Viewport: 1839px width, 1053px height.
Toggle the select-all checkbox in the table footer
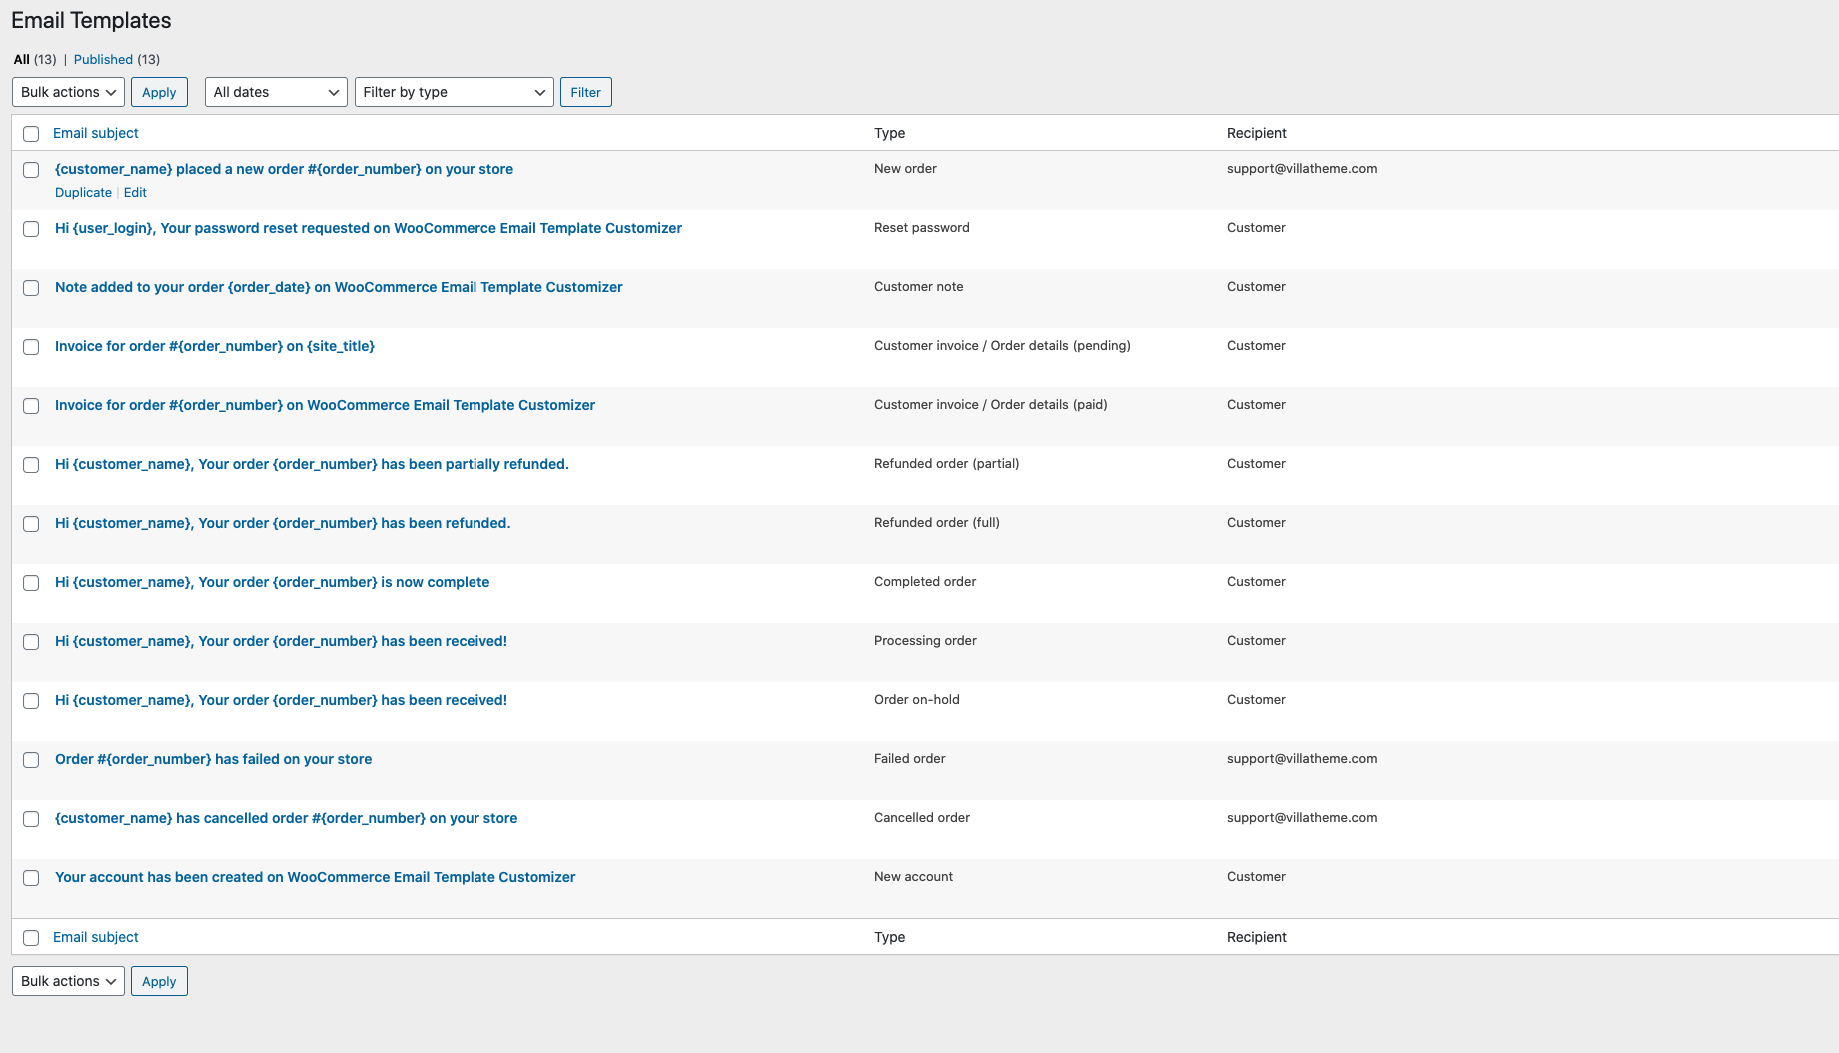31,938
